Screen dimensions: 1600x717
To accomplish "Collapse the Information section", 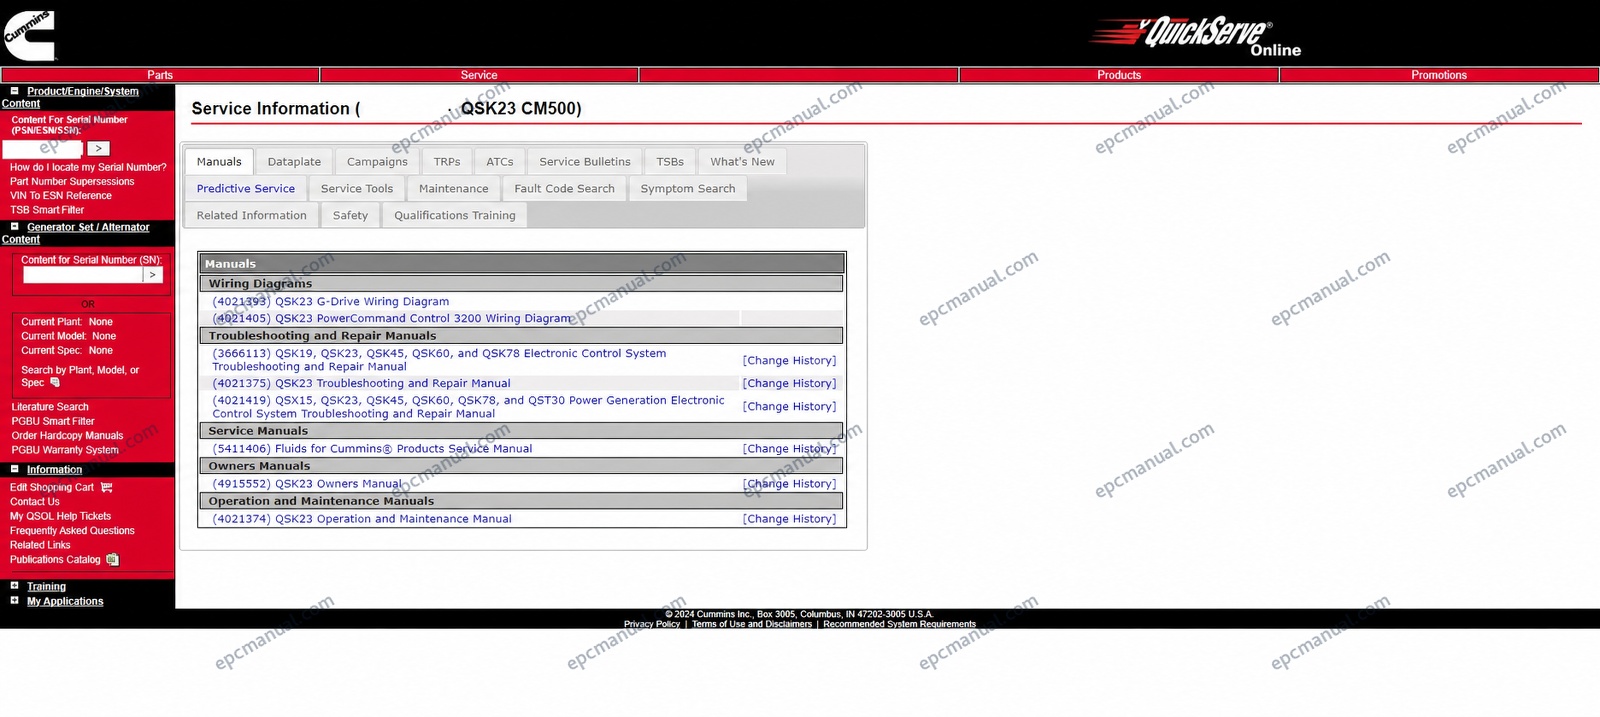I will click(x=15, y=469).
